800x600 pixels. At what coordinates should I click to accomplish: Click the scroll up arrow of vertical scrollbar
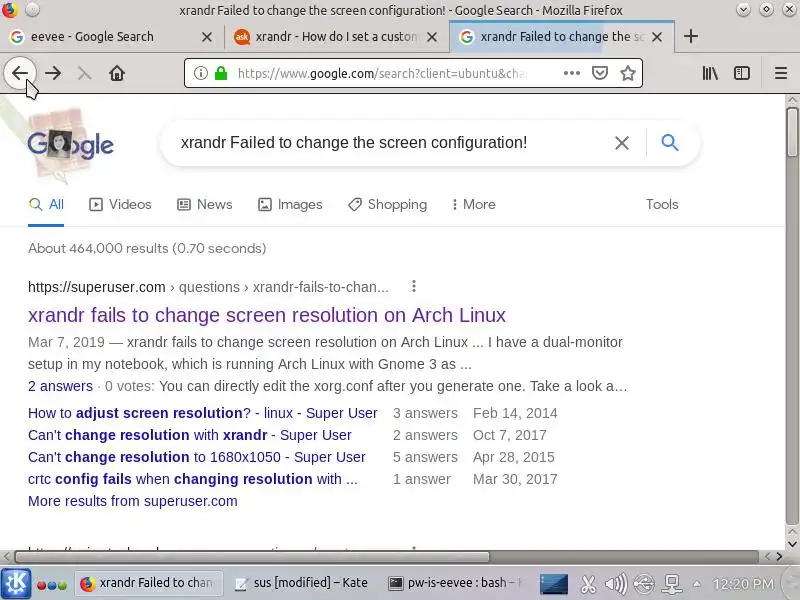click(792, 100)
